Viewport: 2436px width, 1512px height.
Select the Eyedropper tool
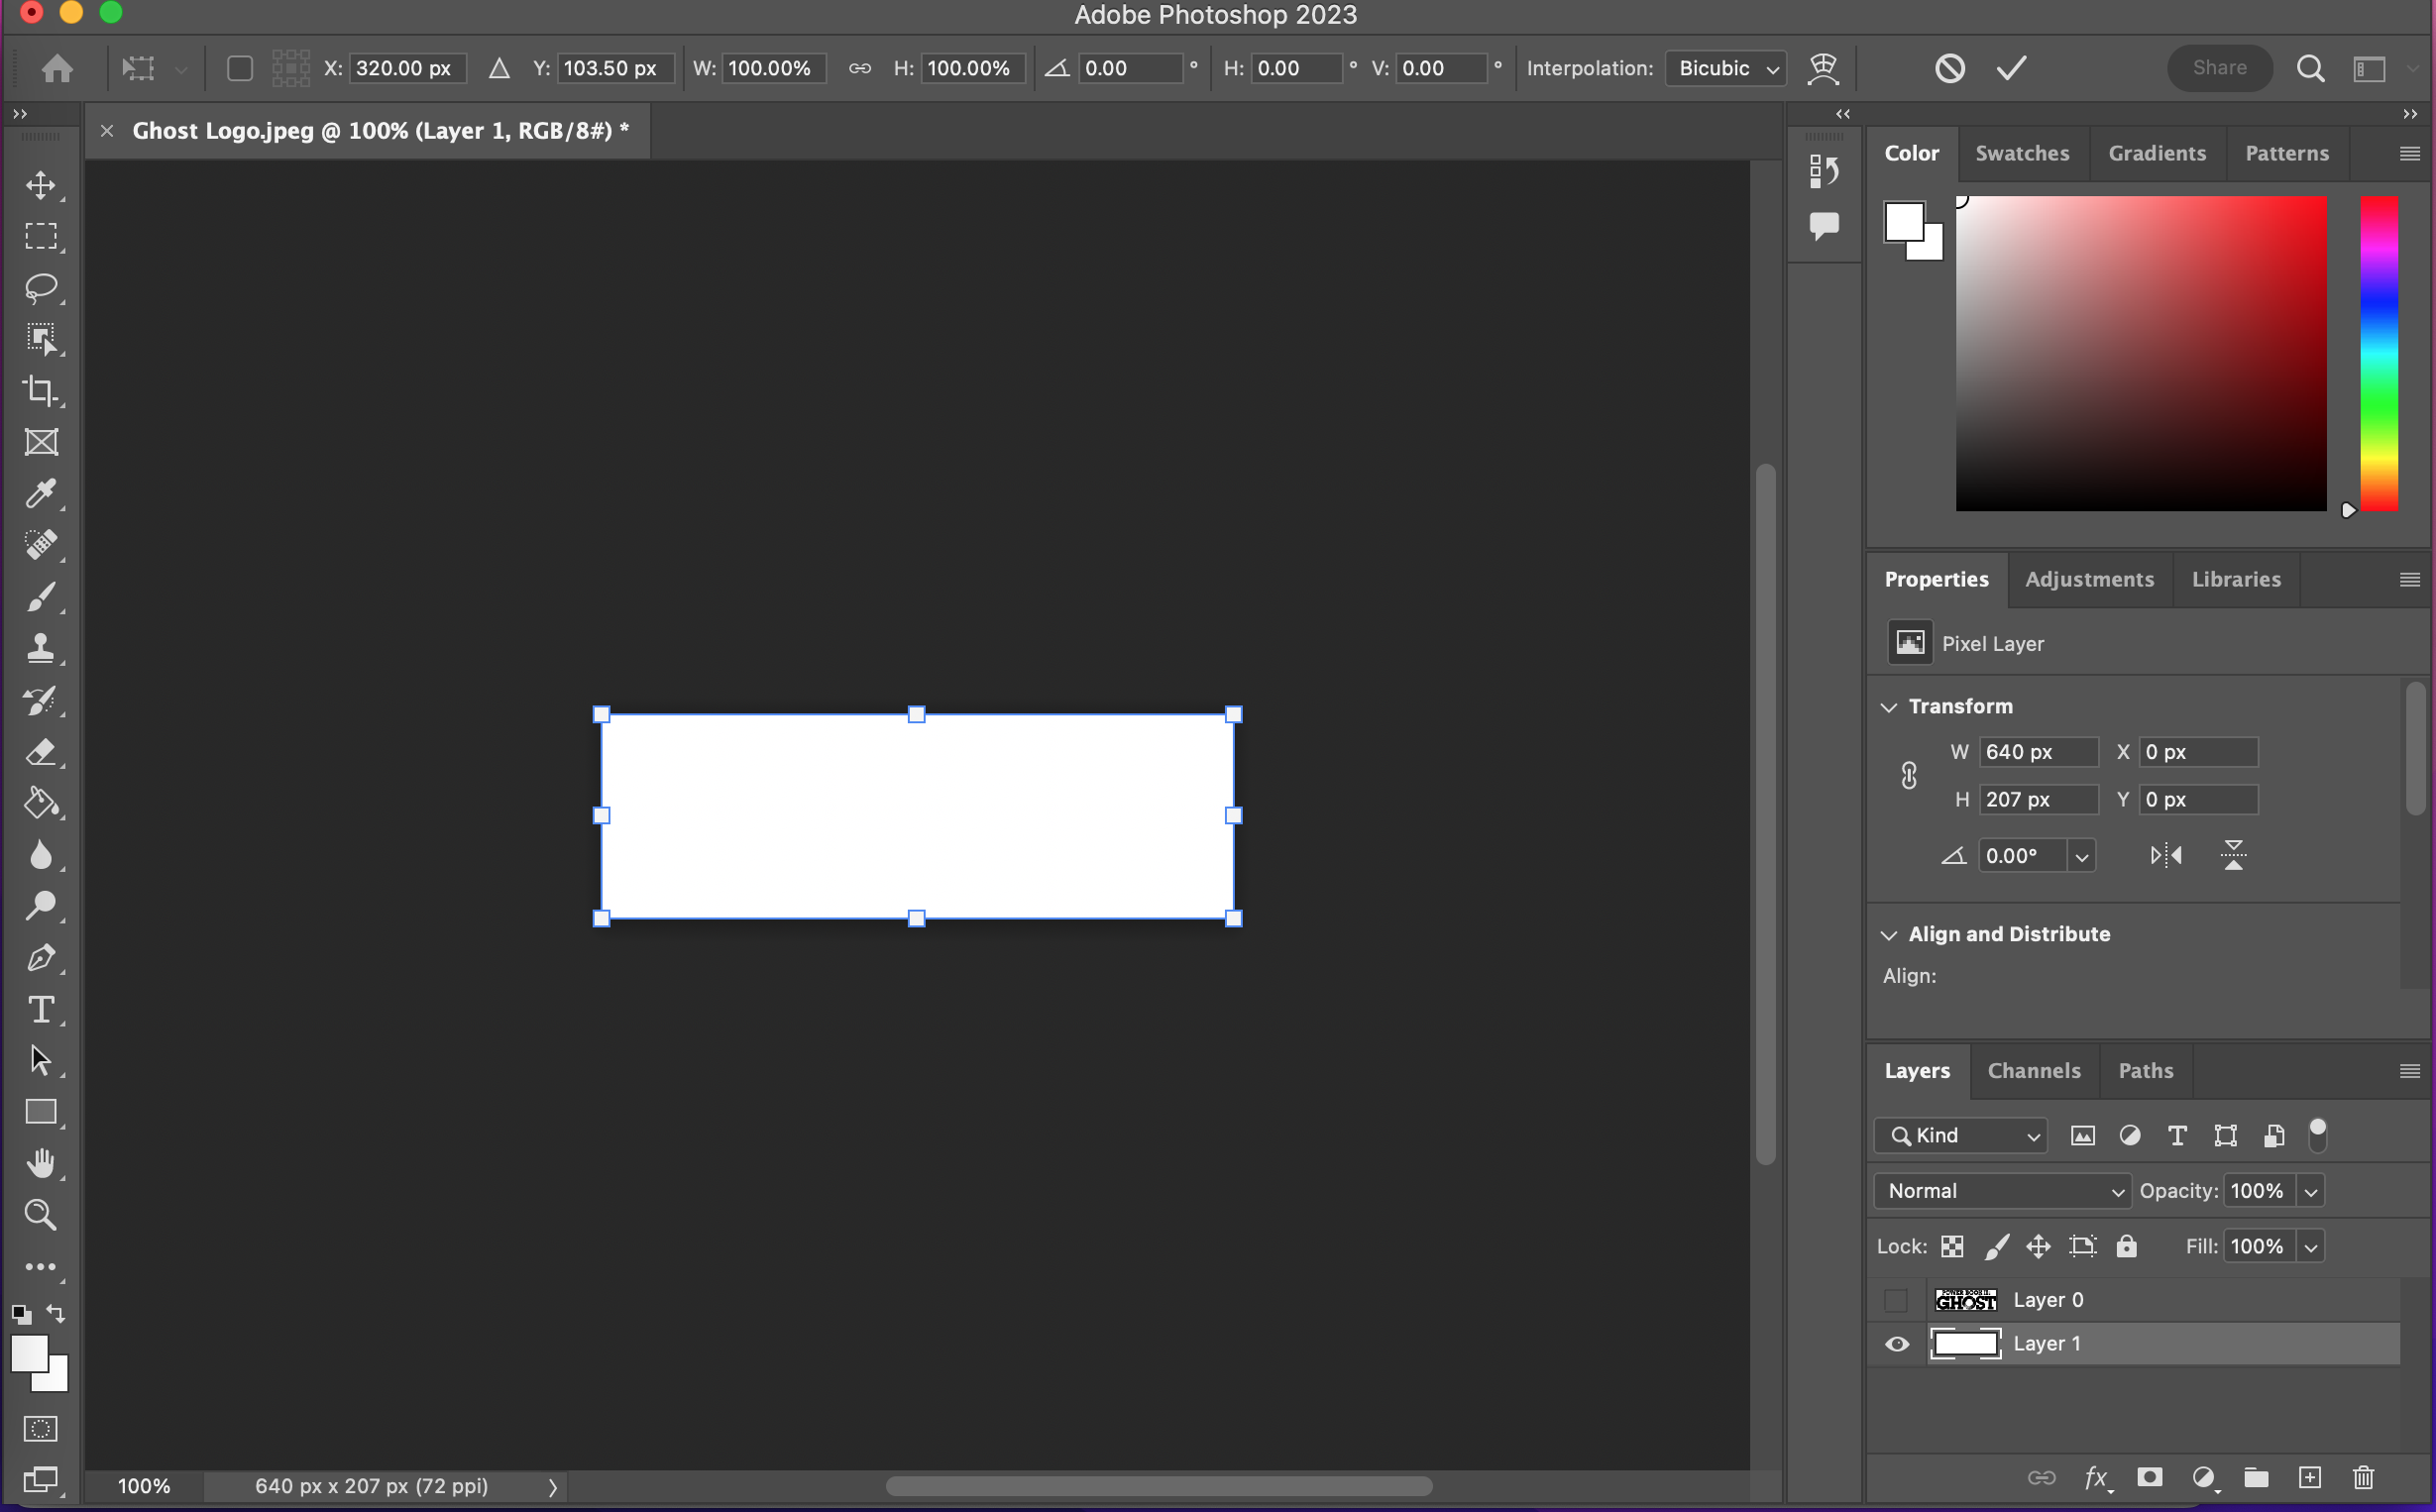tap(42, 493)
